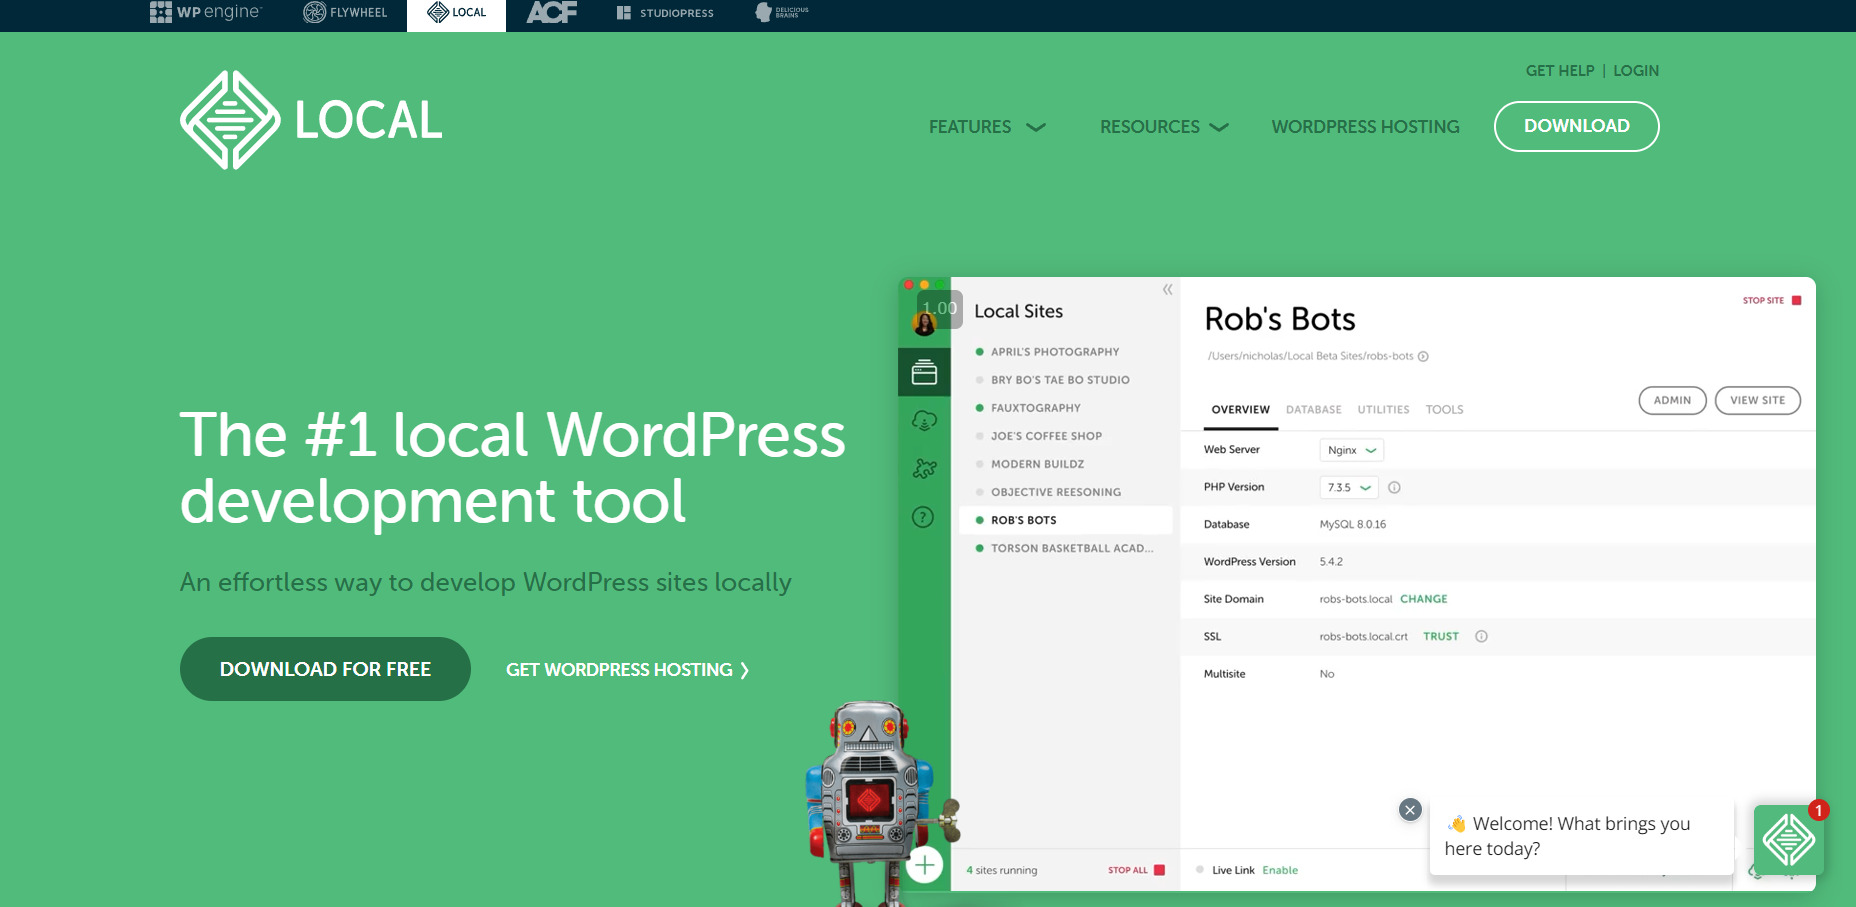Click the Download outline button

click(x=1576, y=126)
